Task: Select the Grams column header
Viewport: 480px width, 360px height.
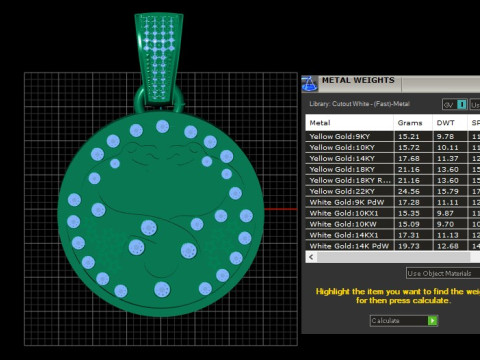Action: [413, 123]
